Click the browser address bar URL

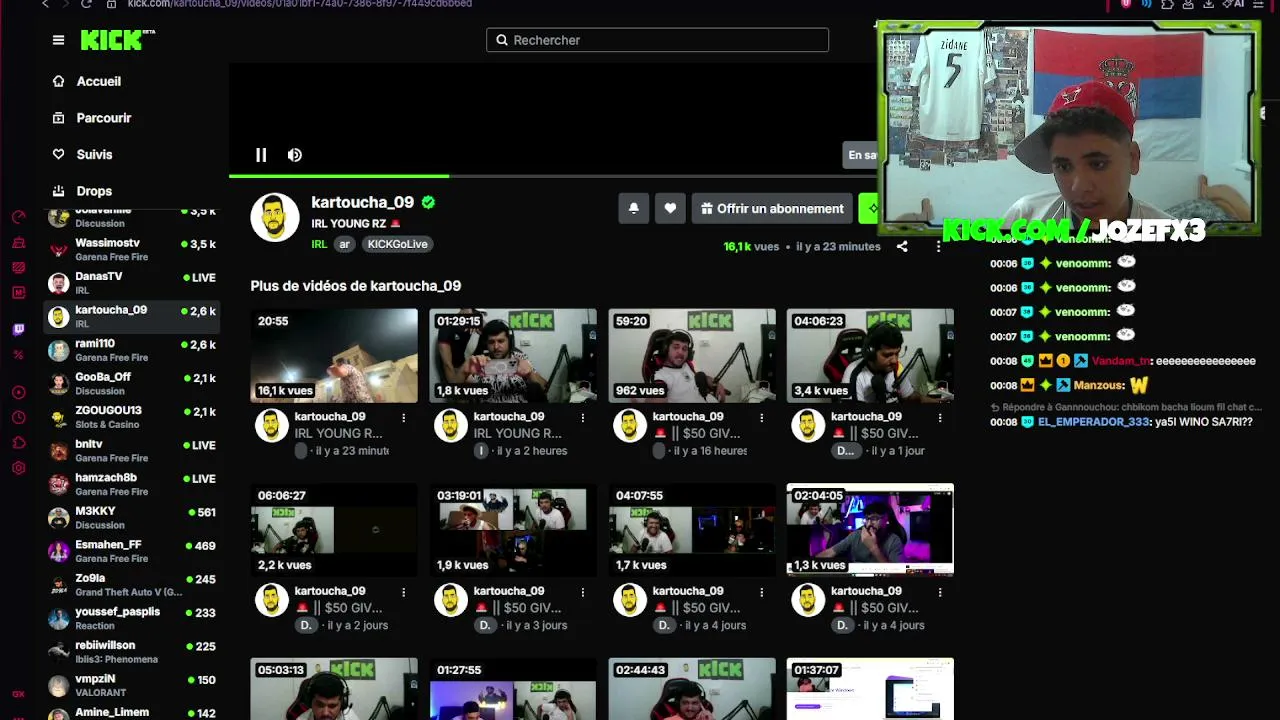pyautogui.click(x=300, y=4)
